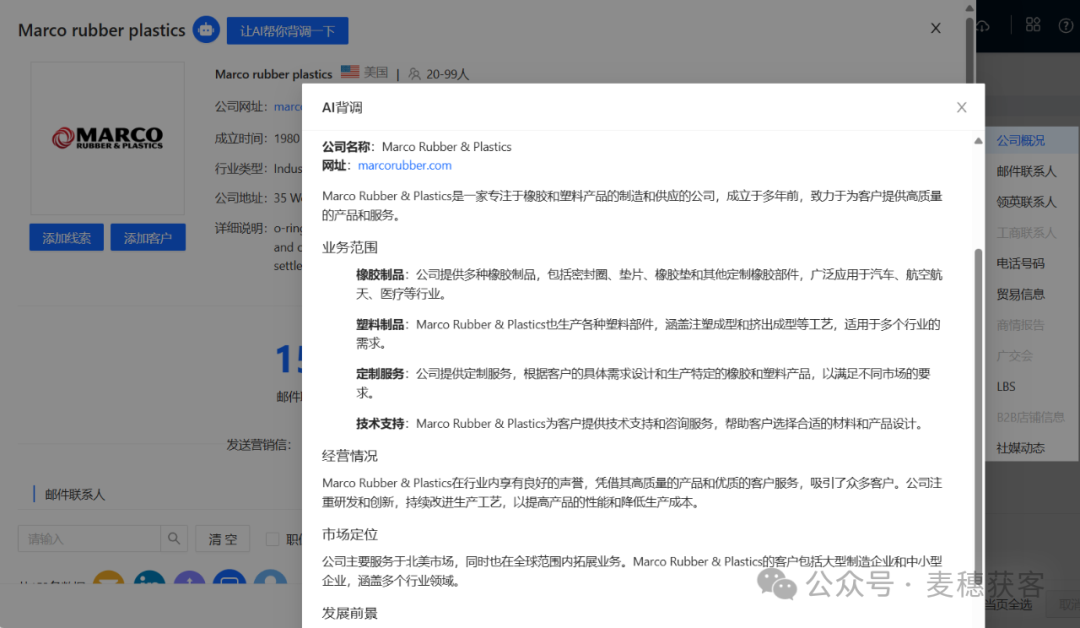Image resolution: width=1080 pixels, height=628 pixels.
Task: Select 广交会 in the right sidebar
Action: click(x=1014, y=356)
